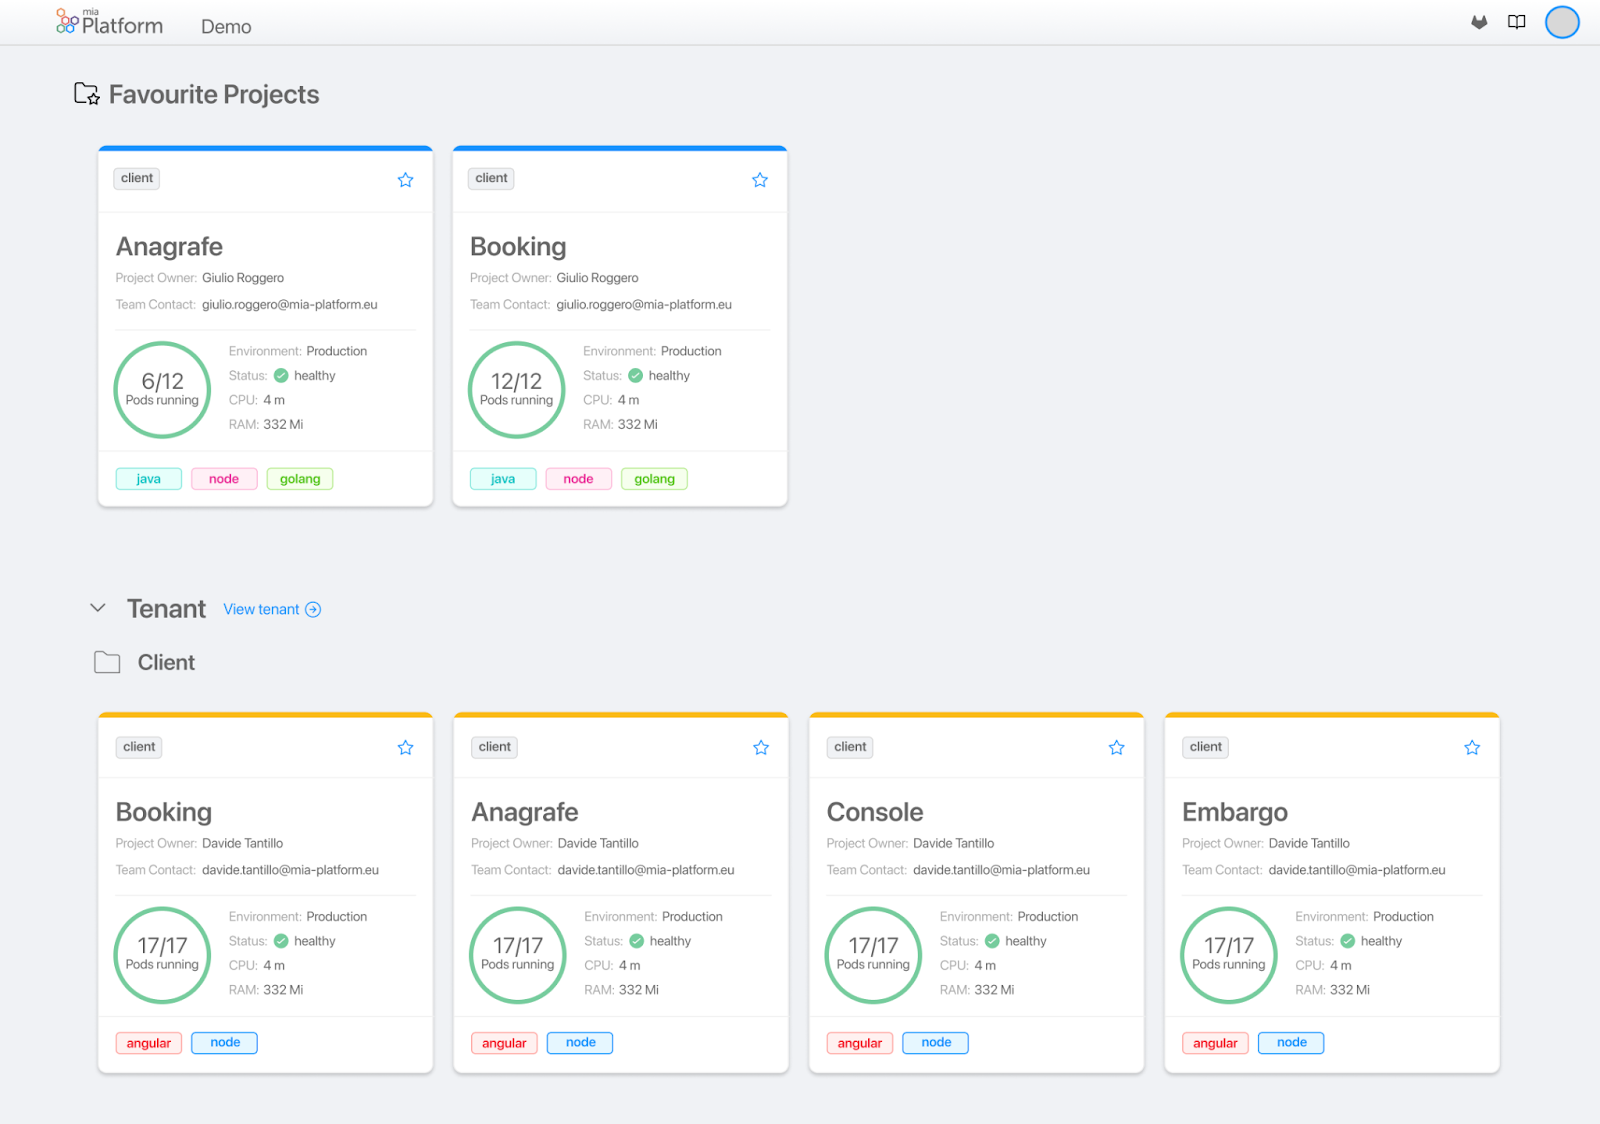Image resolution: width=1600 pixels, height=1124 pixels.
Task: Favourite the Embargo project
Action: (x=1471, y=746)
